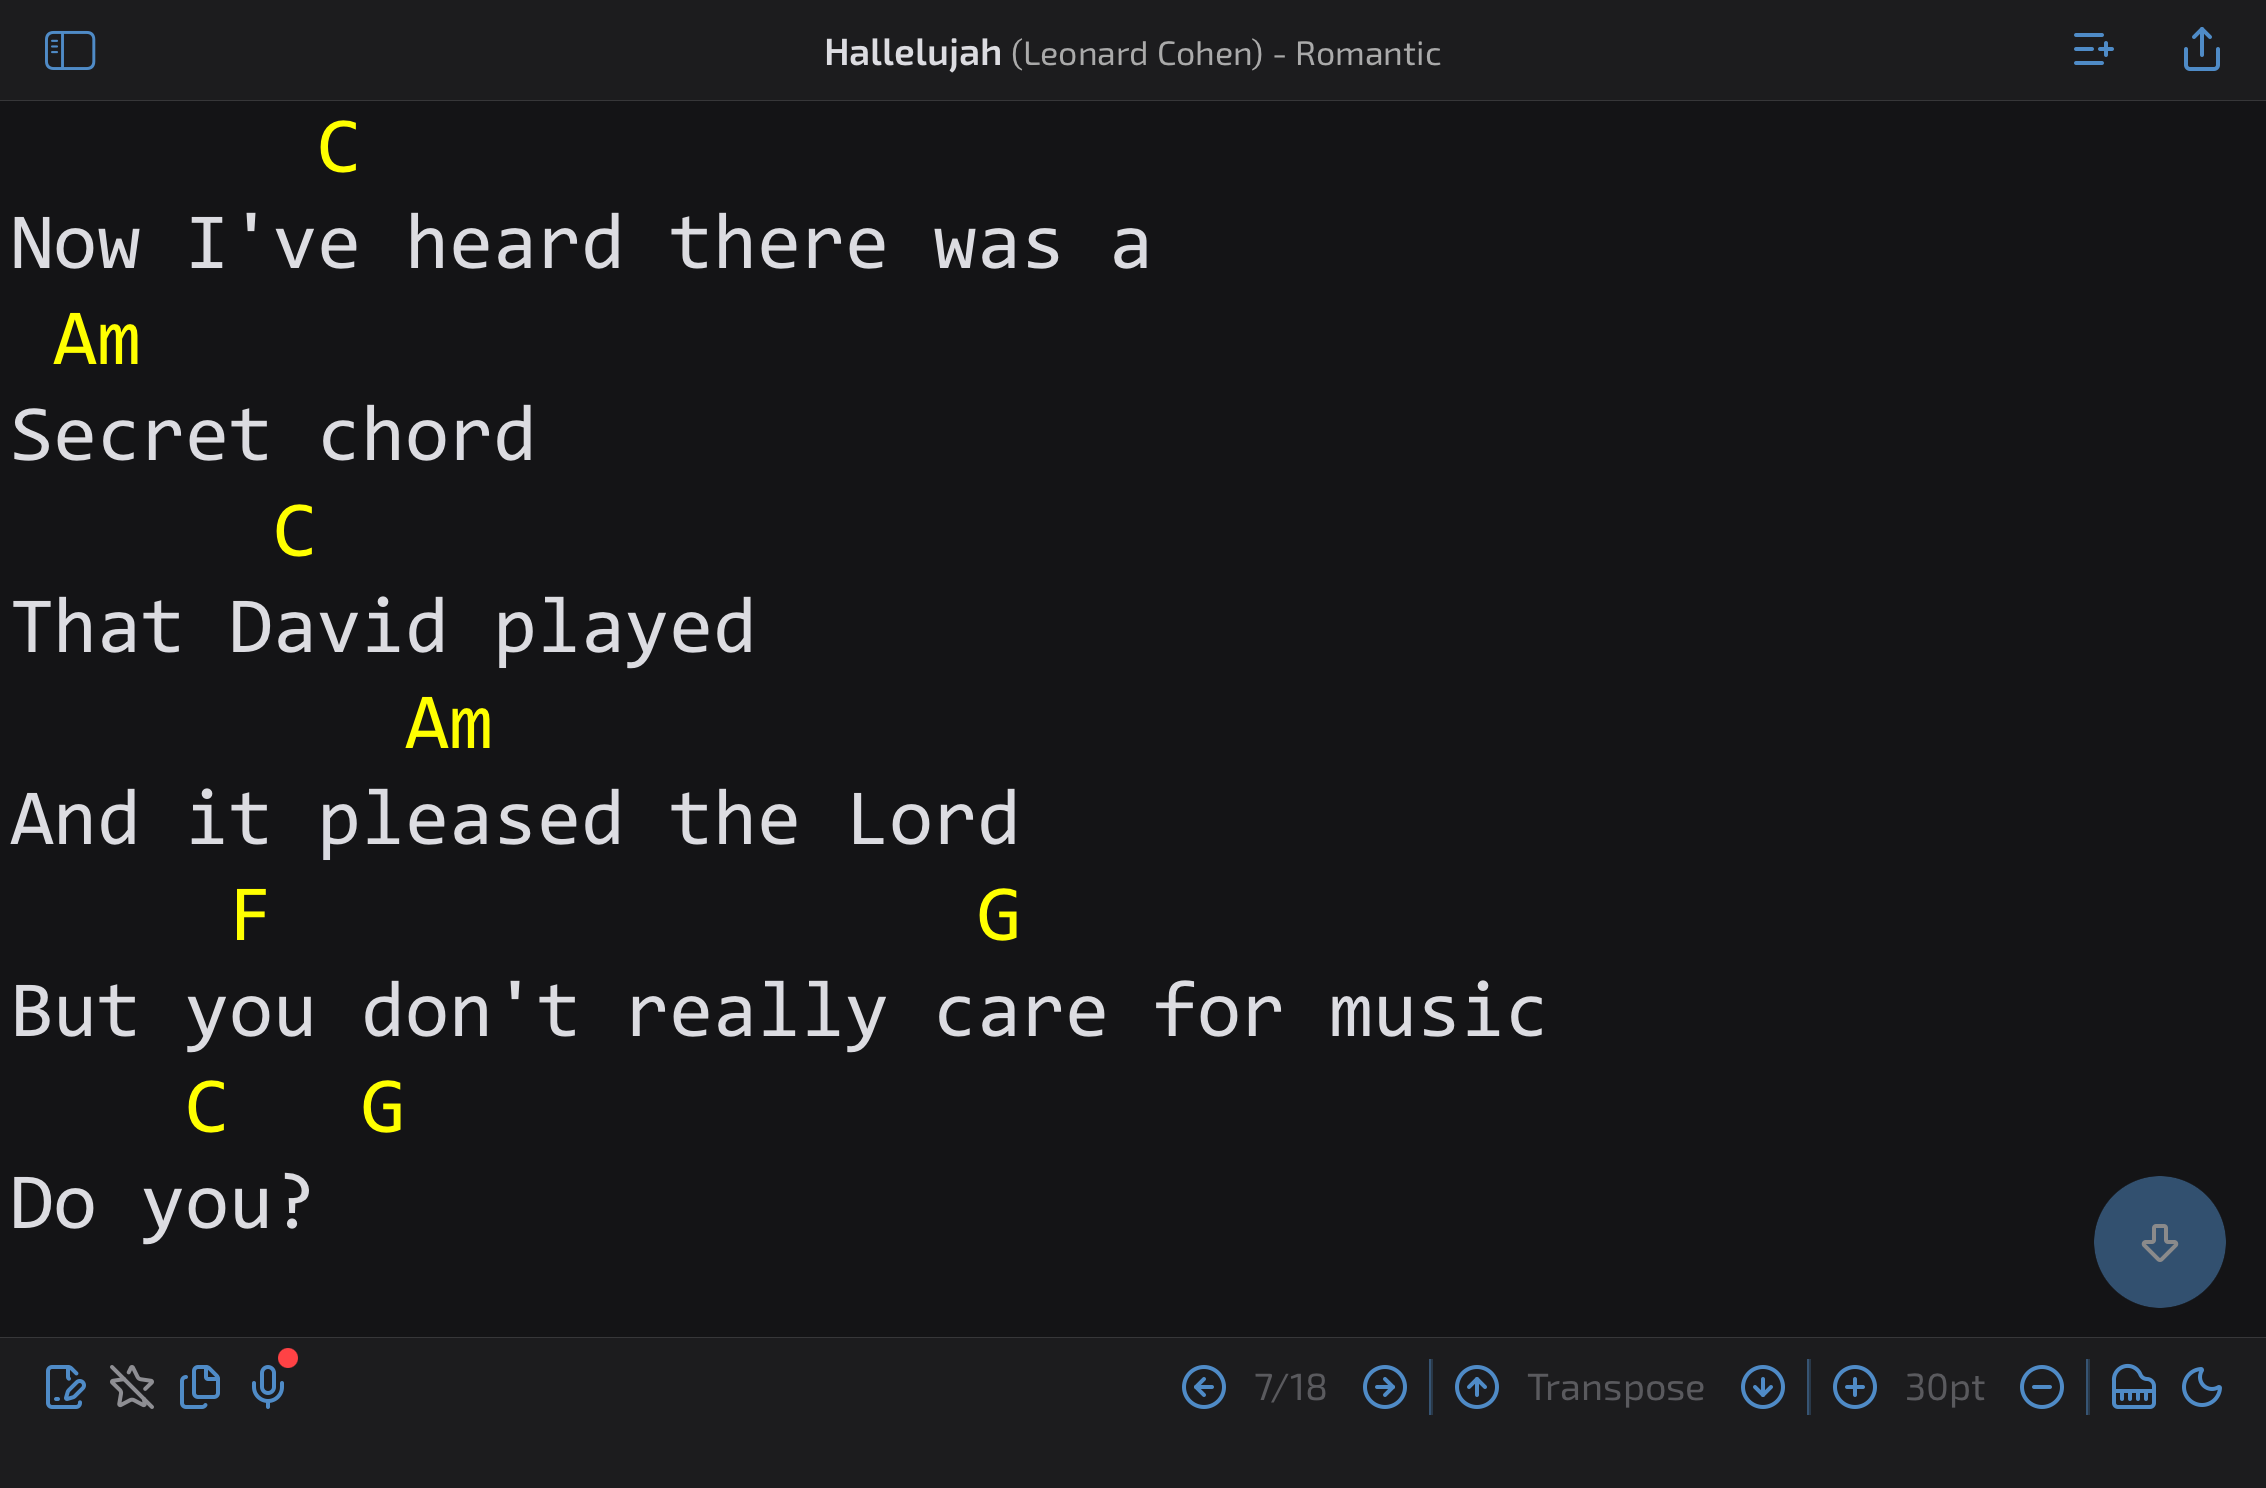
Task: Add the song to a setlist
Action: pos(2093,50)
